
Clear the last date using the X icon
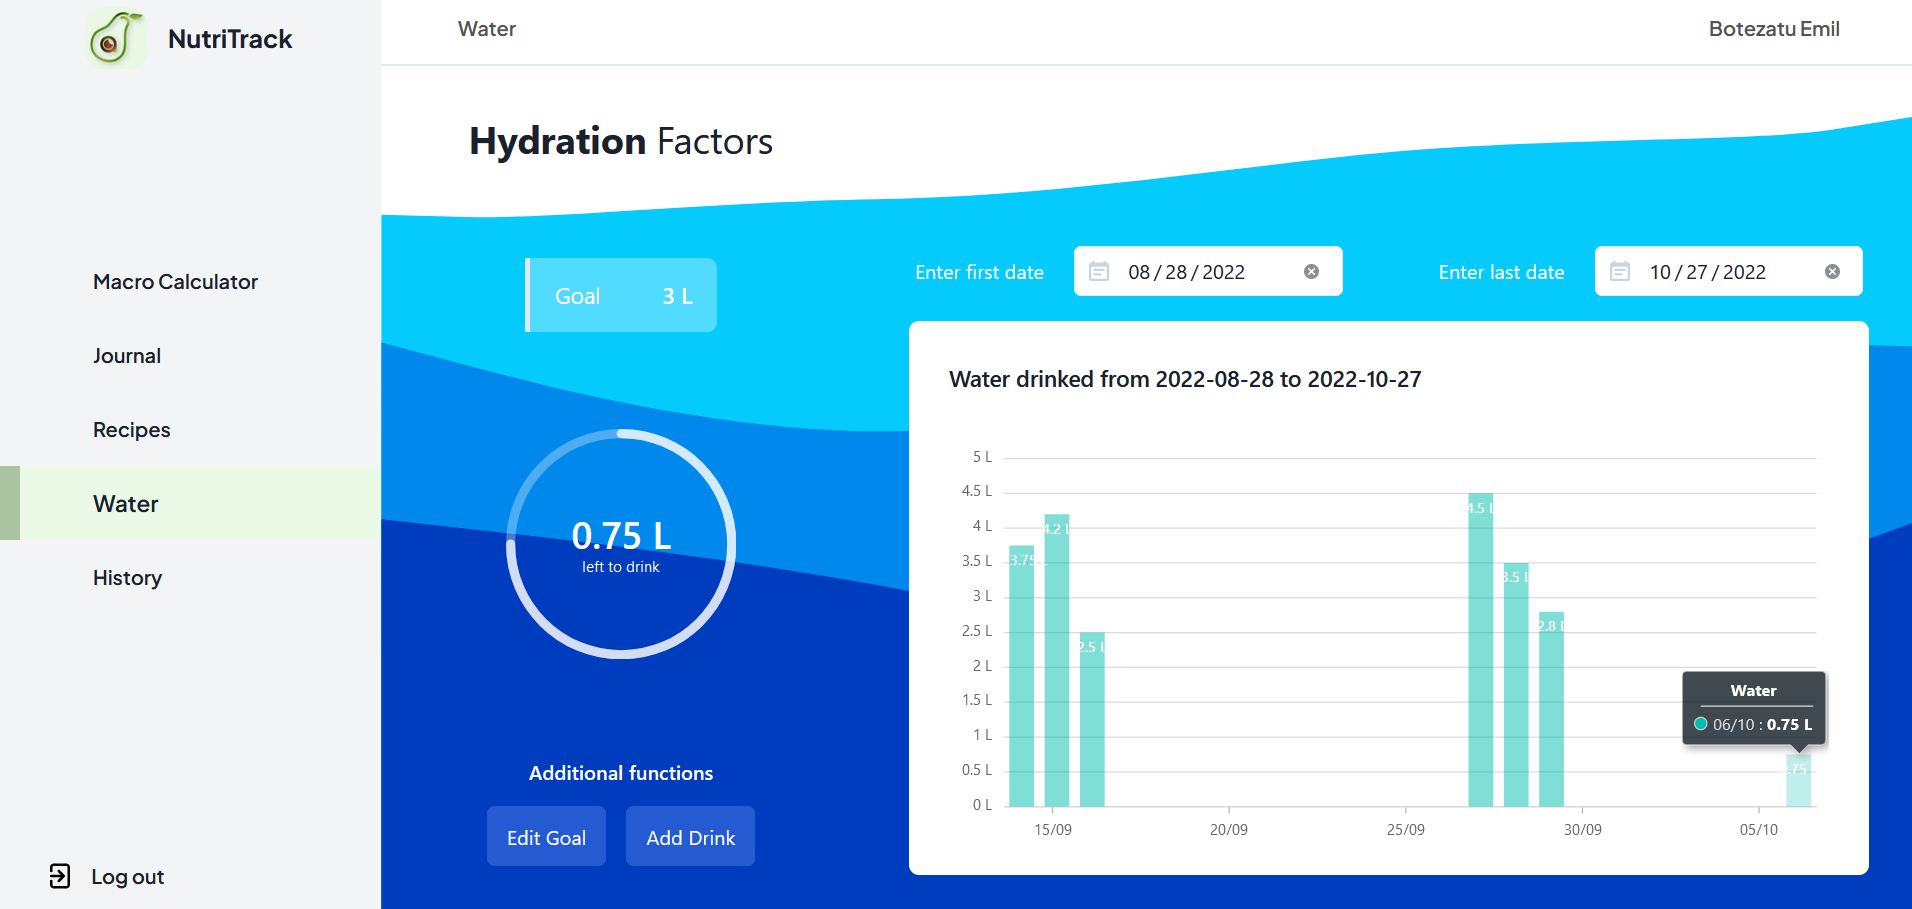1832,271
